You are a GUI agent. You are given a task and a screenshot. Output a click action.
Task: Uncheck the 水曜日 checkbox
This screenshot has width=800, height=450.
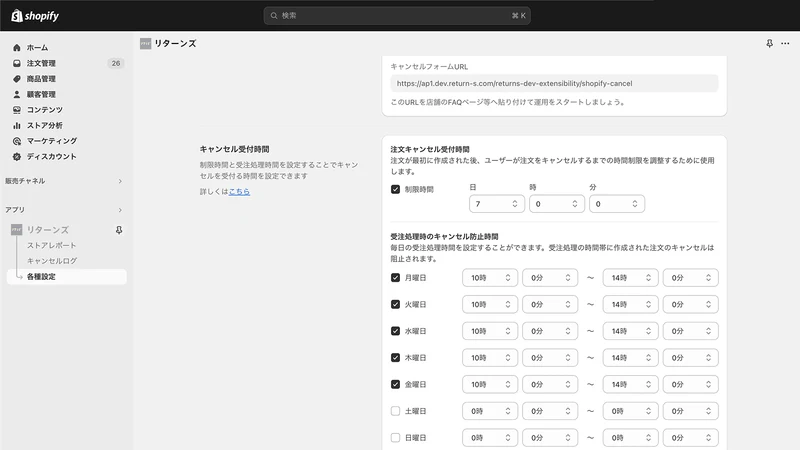pos(395,331)
